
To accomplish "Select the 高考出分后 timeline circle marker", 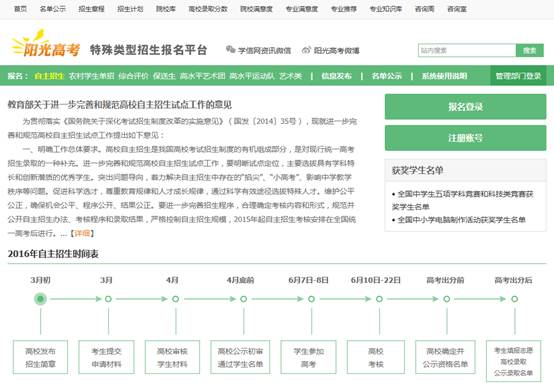I will pyautogui.click(x=515, y=299).
